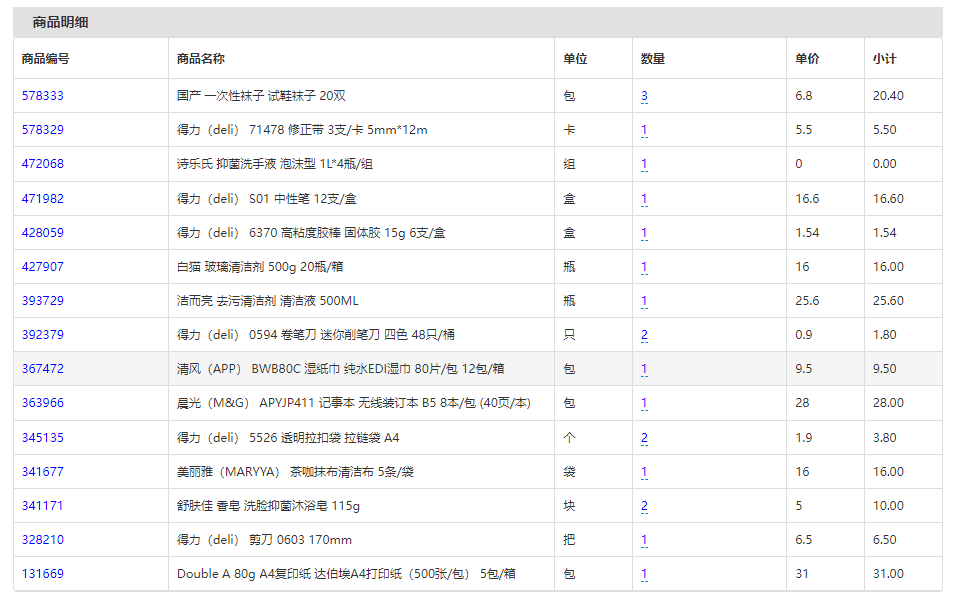Viewport: 968px width, 595px height.
Task: Click quantity 1 in row 578329
Action: [644, 130]
